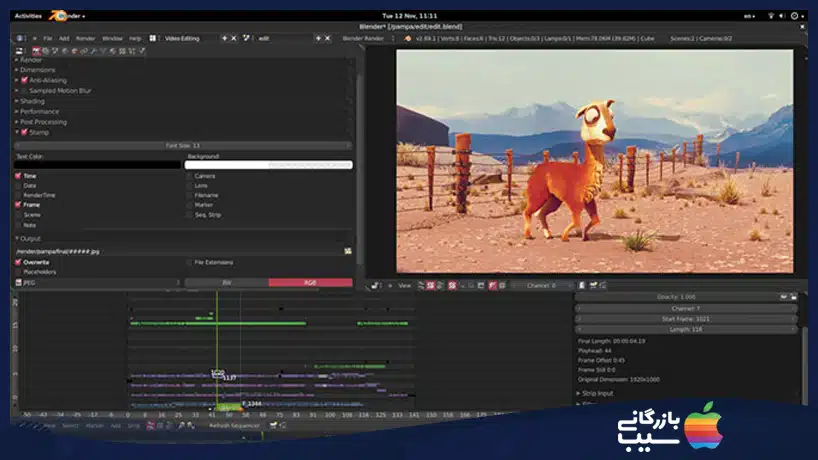The width and height of the screenshot is (818, 460).
Task: Click the Background white color swatch
Action: (x=269, y=165)
